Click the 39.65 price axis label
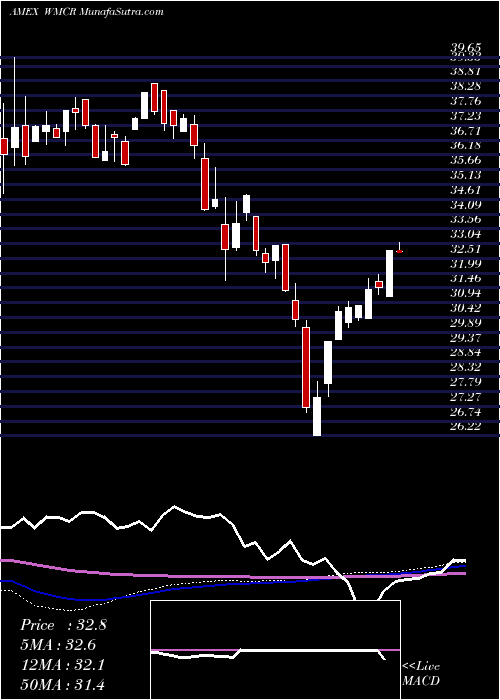Image resolution: width=500 pixels, height=700 pixels. click(465, 48)
